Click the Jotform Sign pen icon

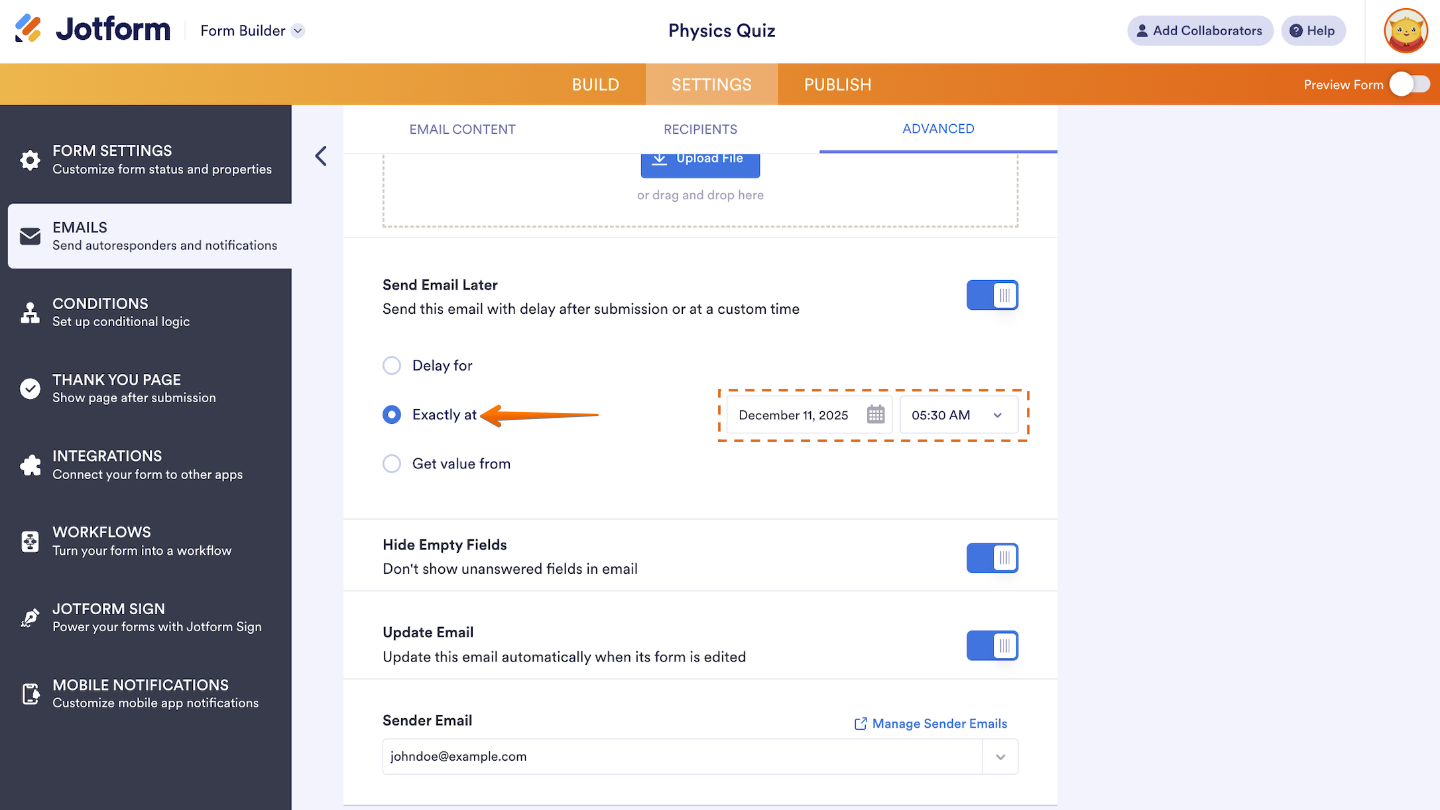pyautogui.click(x=31, y=618)
